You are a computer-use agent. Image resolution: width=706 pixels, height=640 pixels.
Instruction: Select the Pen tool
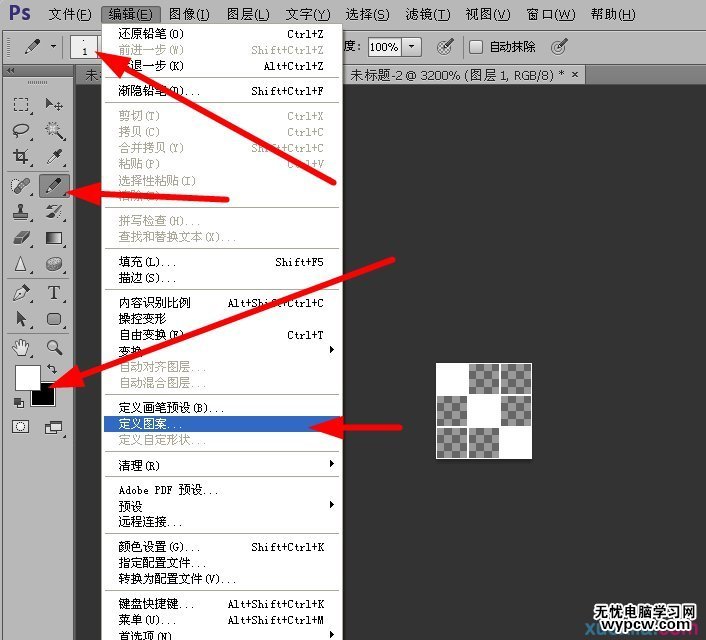coord(21,293)
